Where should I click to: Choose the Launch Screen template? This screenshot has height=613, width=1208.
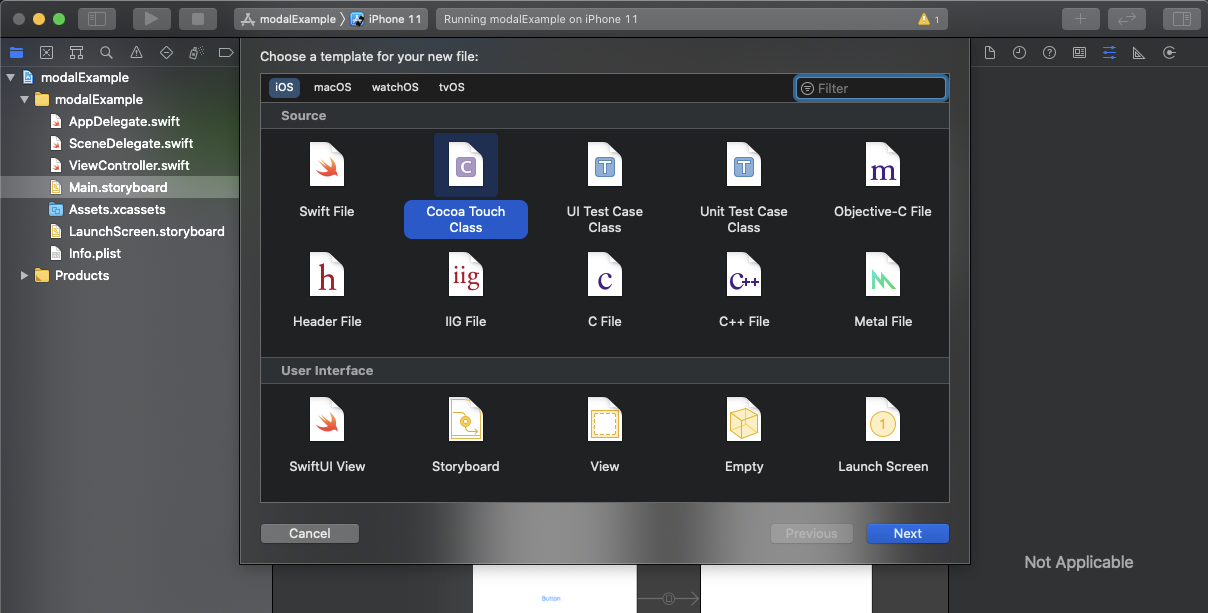coord(883,435)
